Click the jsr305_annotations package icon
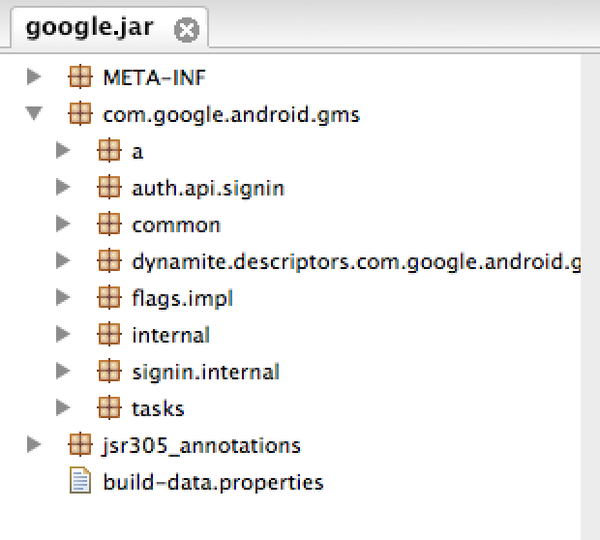The height and width of the screenshot is (540, 600). coord(80,444)
